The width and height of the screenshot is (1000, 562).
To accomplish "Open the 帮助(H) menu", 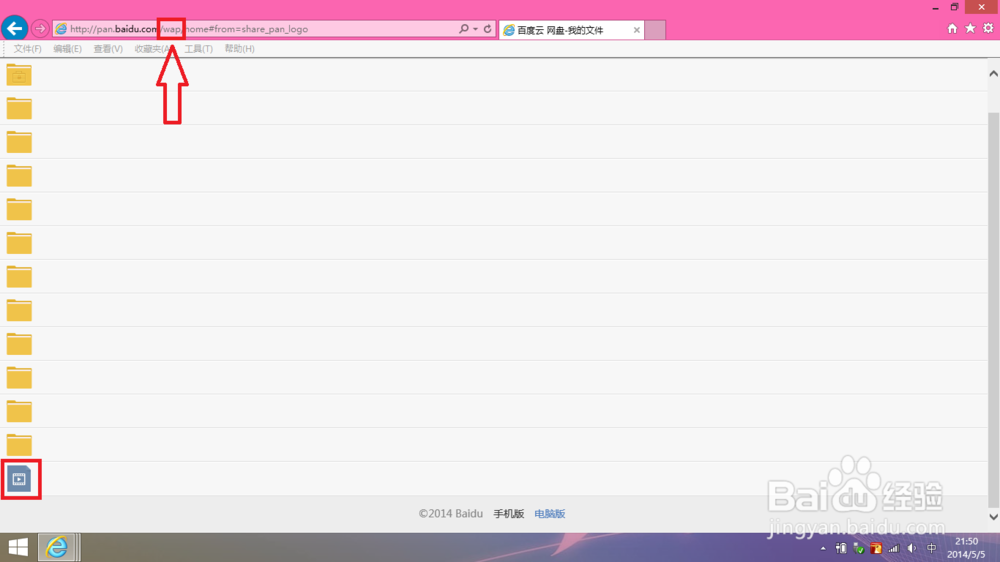I will tap(239, 48).
